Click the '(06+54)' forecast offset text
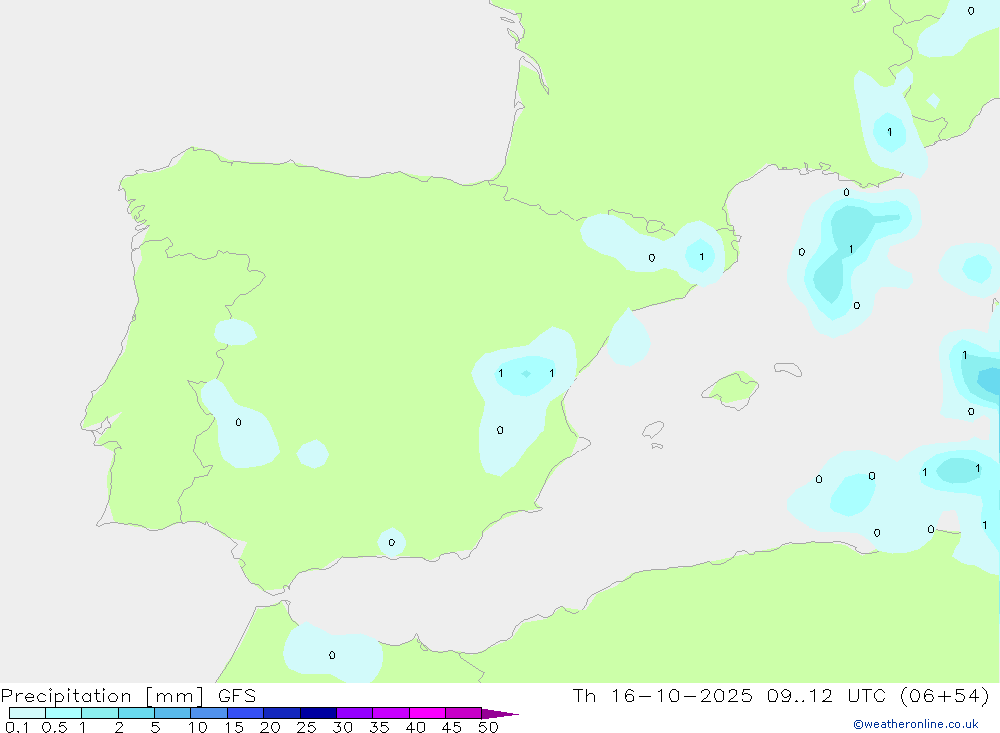Image resolution: width=1000 pixels, height=733 pixels. (x=945, y=695)
